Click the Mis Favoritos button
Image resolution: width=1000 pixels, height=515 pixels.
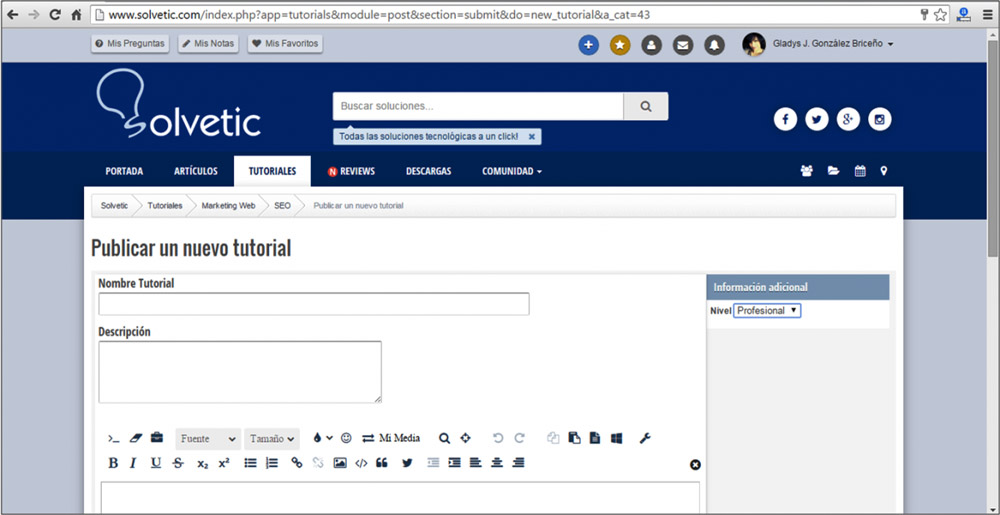pyautogui.click(x=285, y=43)
